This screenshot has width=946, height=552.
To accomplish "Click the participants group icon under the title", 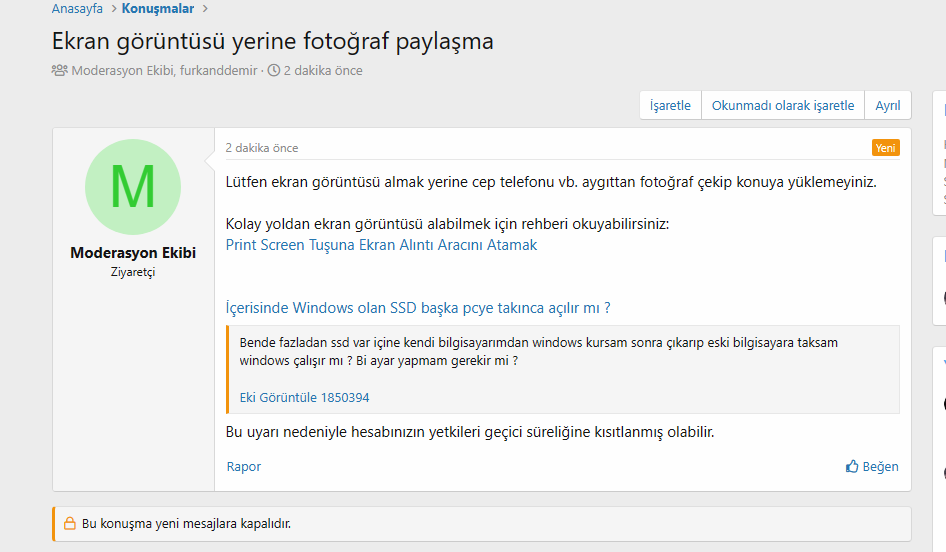I will 60,71.
